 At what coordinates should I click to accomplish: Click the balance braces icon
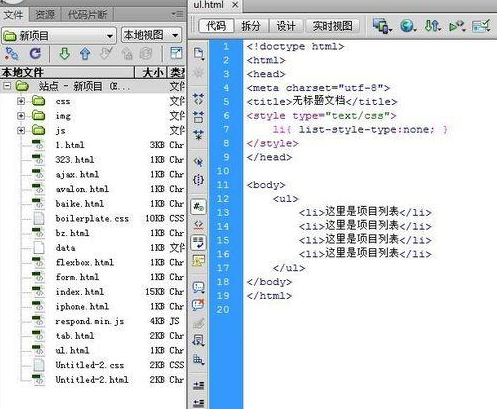click(199, 180)
